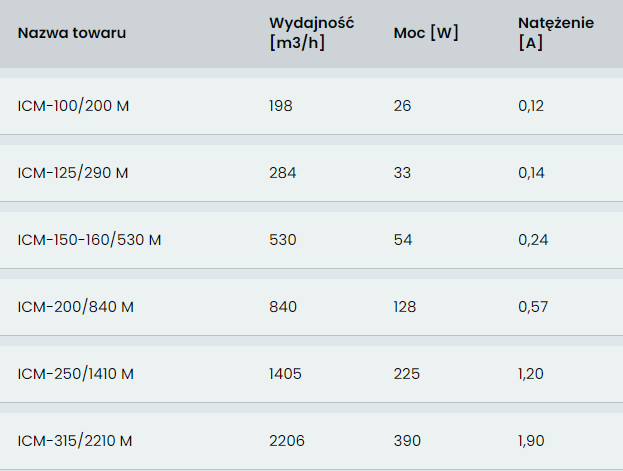Click the 284 airflow value cell
The image size is (623, 471).
click(x=282, y=173)
